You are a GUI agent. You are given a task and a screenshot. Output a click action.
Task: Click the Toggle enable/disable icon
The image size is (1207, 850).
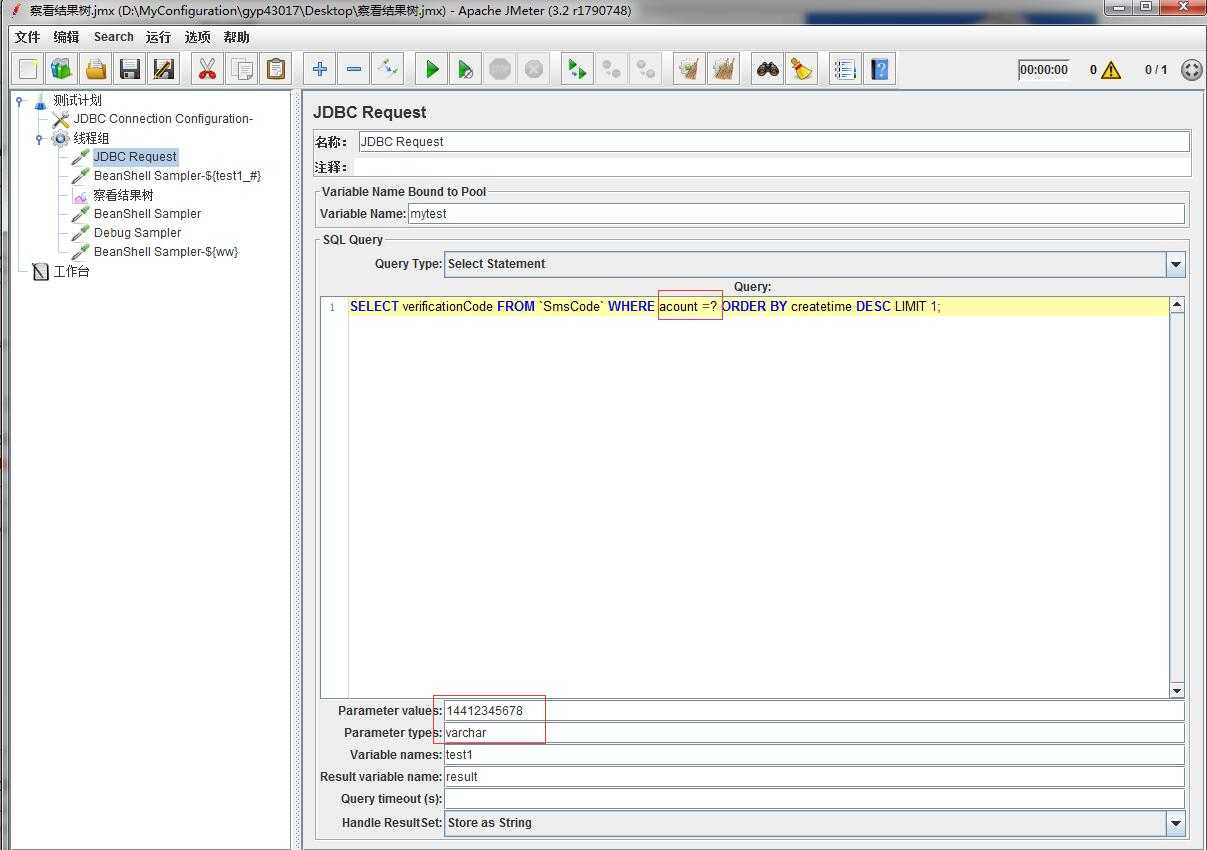pos(388,69)
